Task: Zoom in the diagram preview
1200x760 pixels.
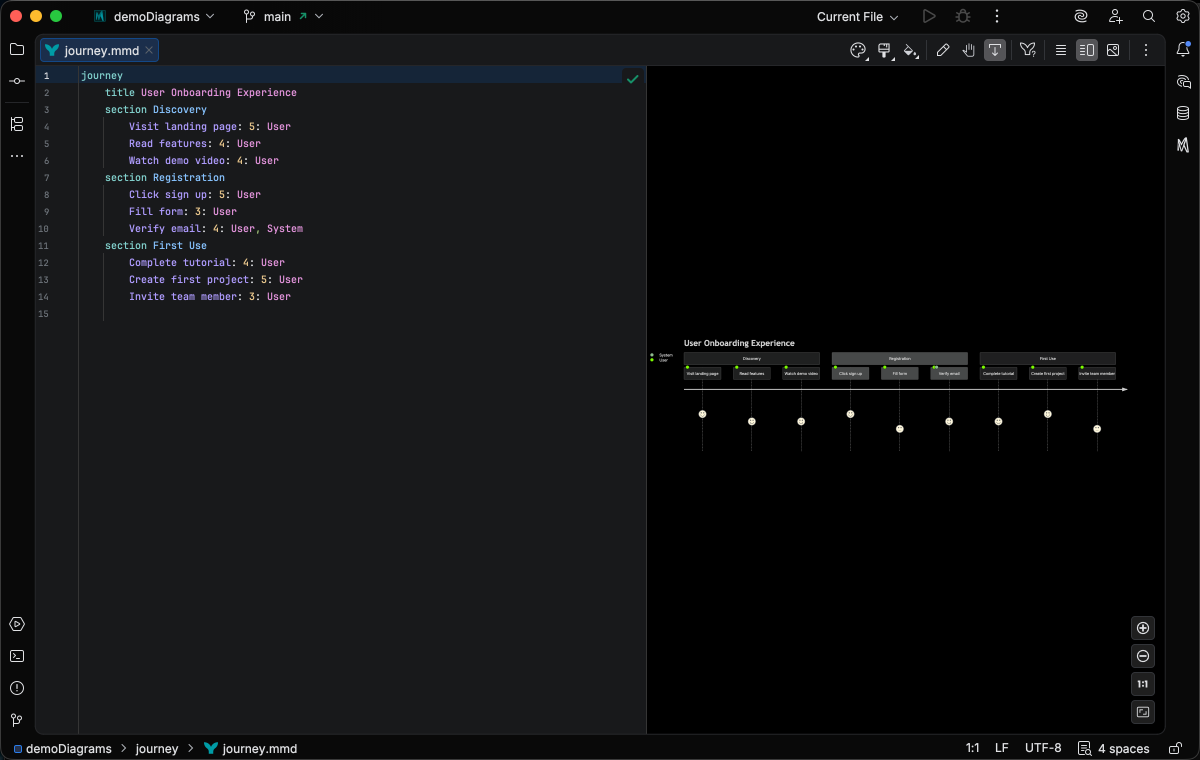Action: [1144, 628]
